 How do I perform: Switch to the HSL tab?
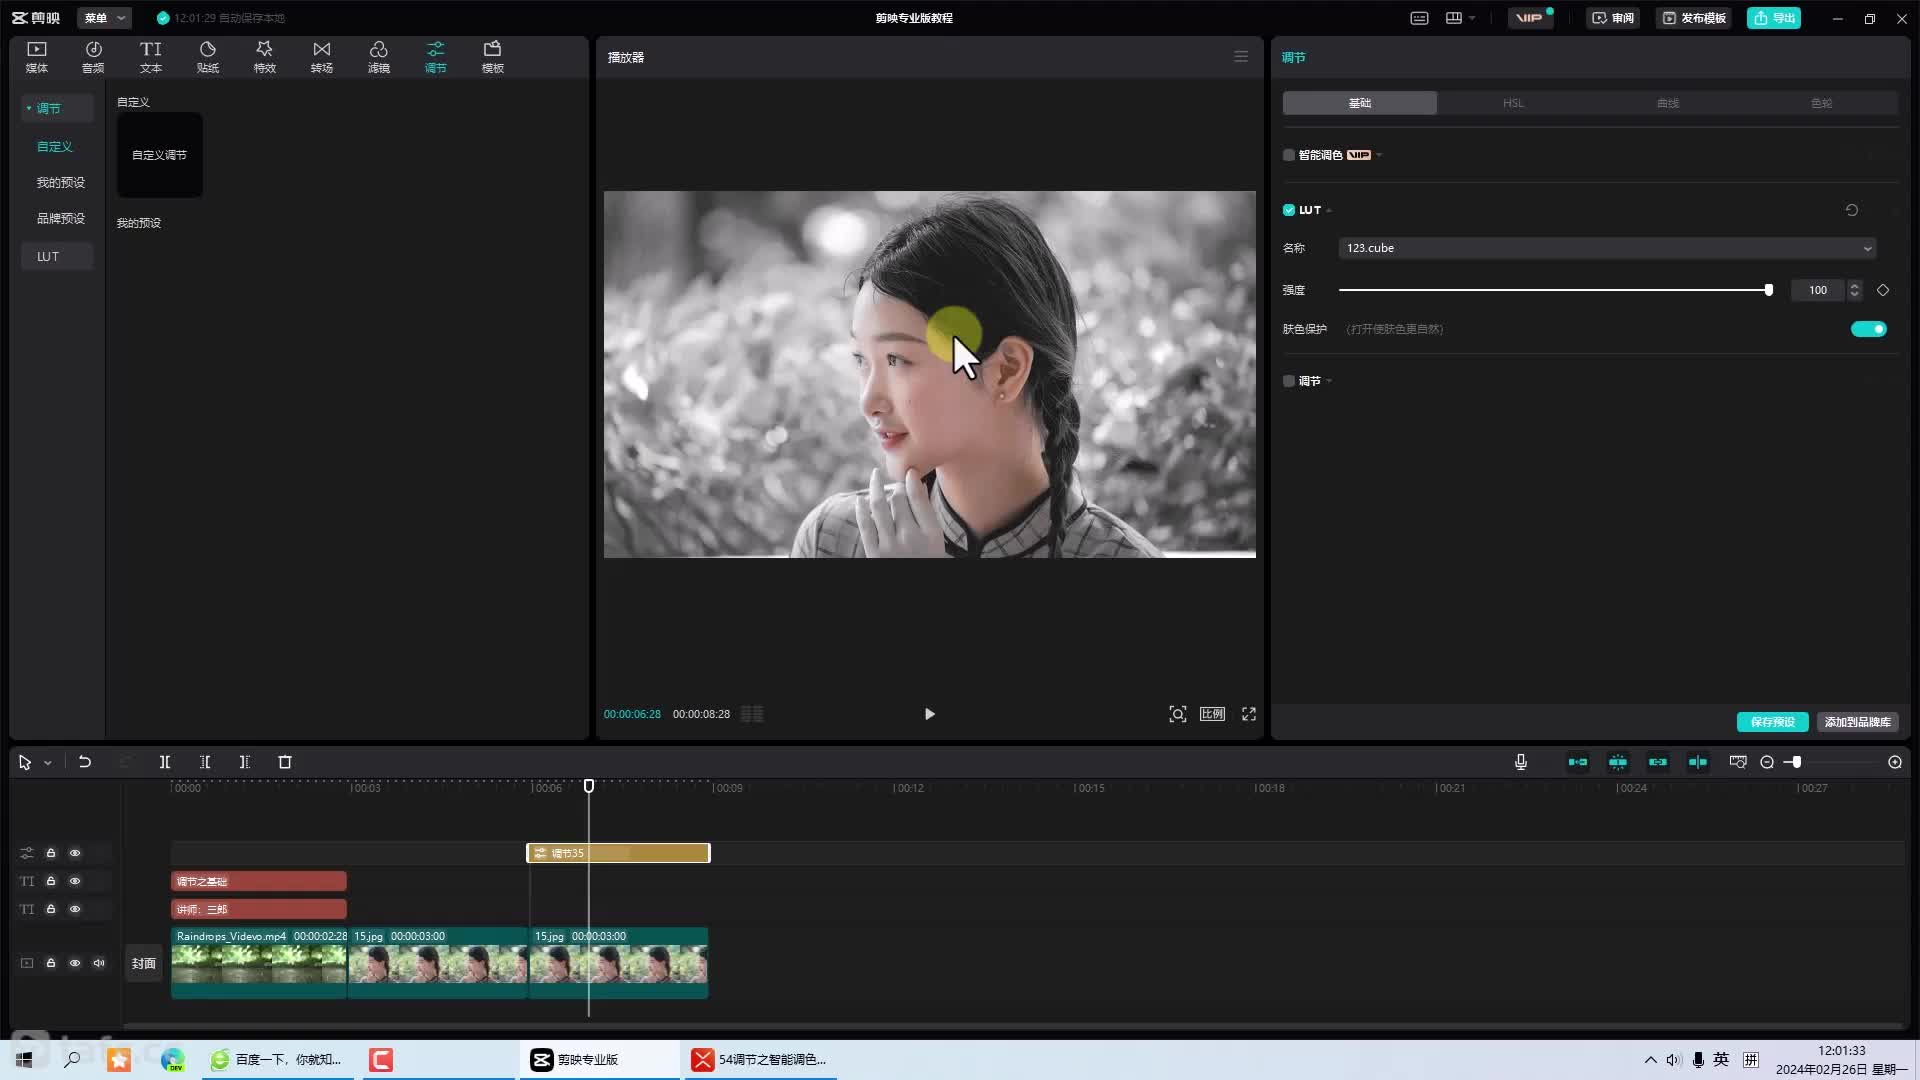pyautogui.click(x=1513, y=103)
